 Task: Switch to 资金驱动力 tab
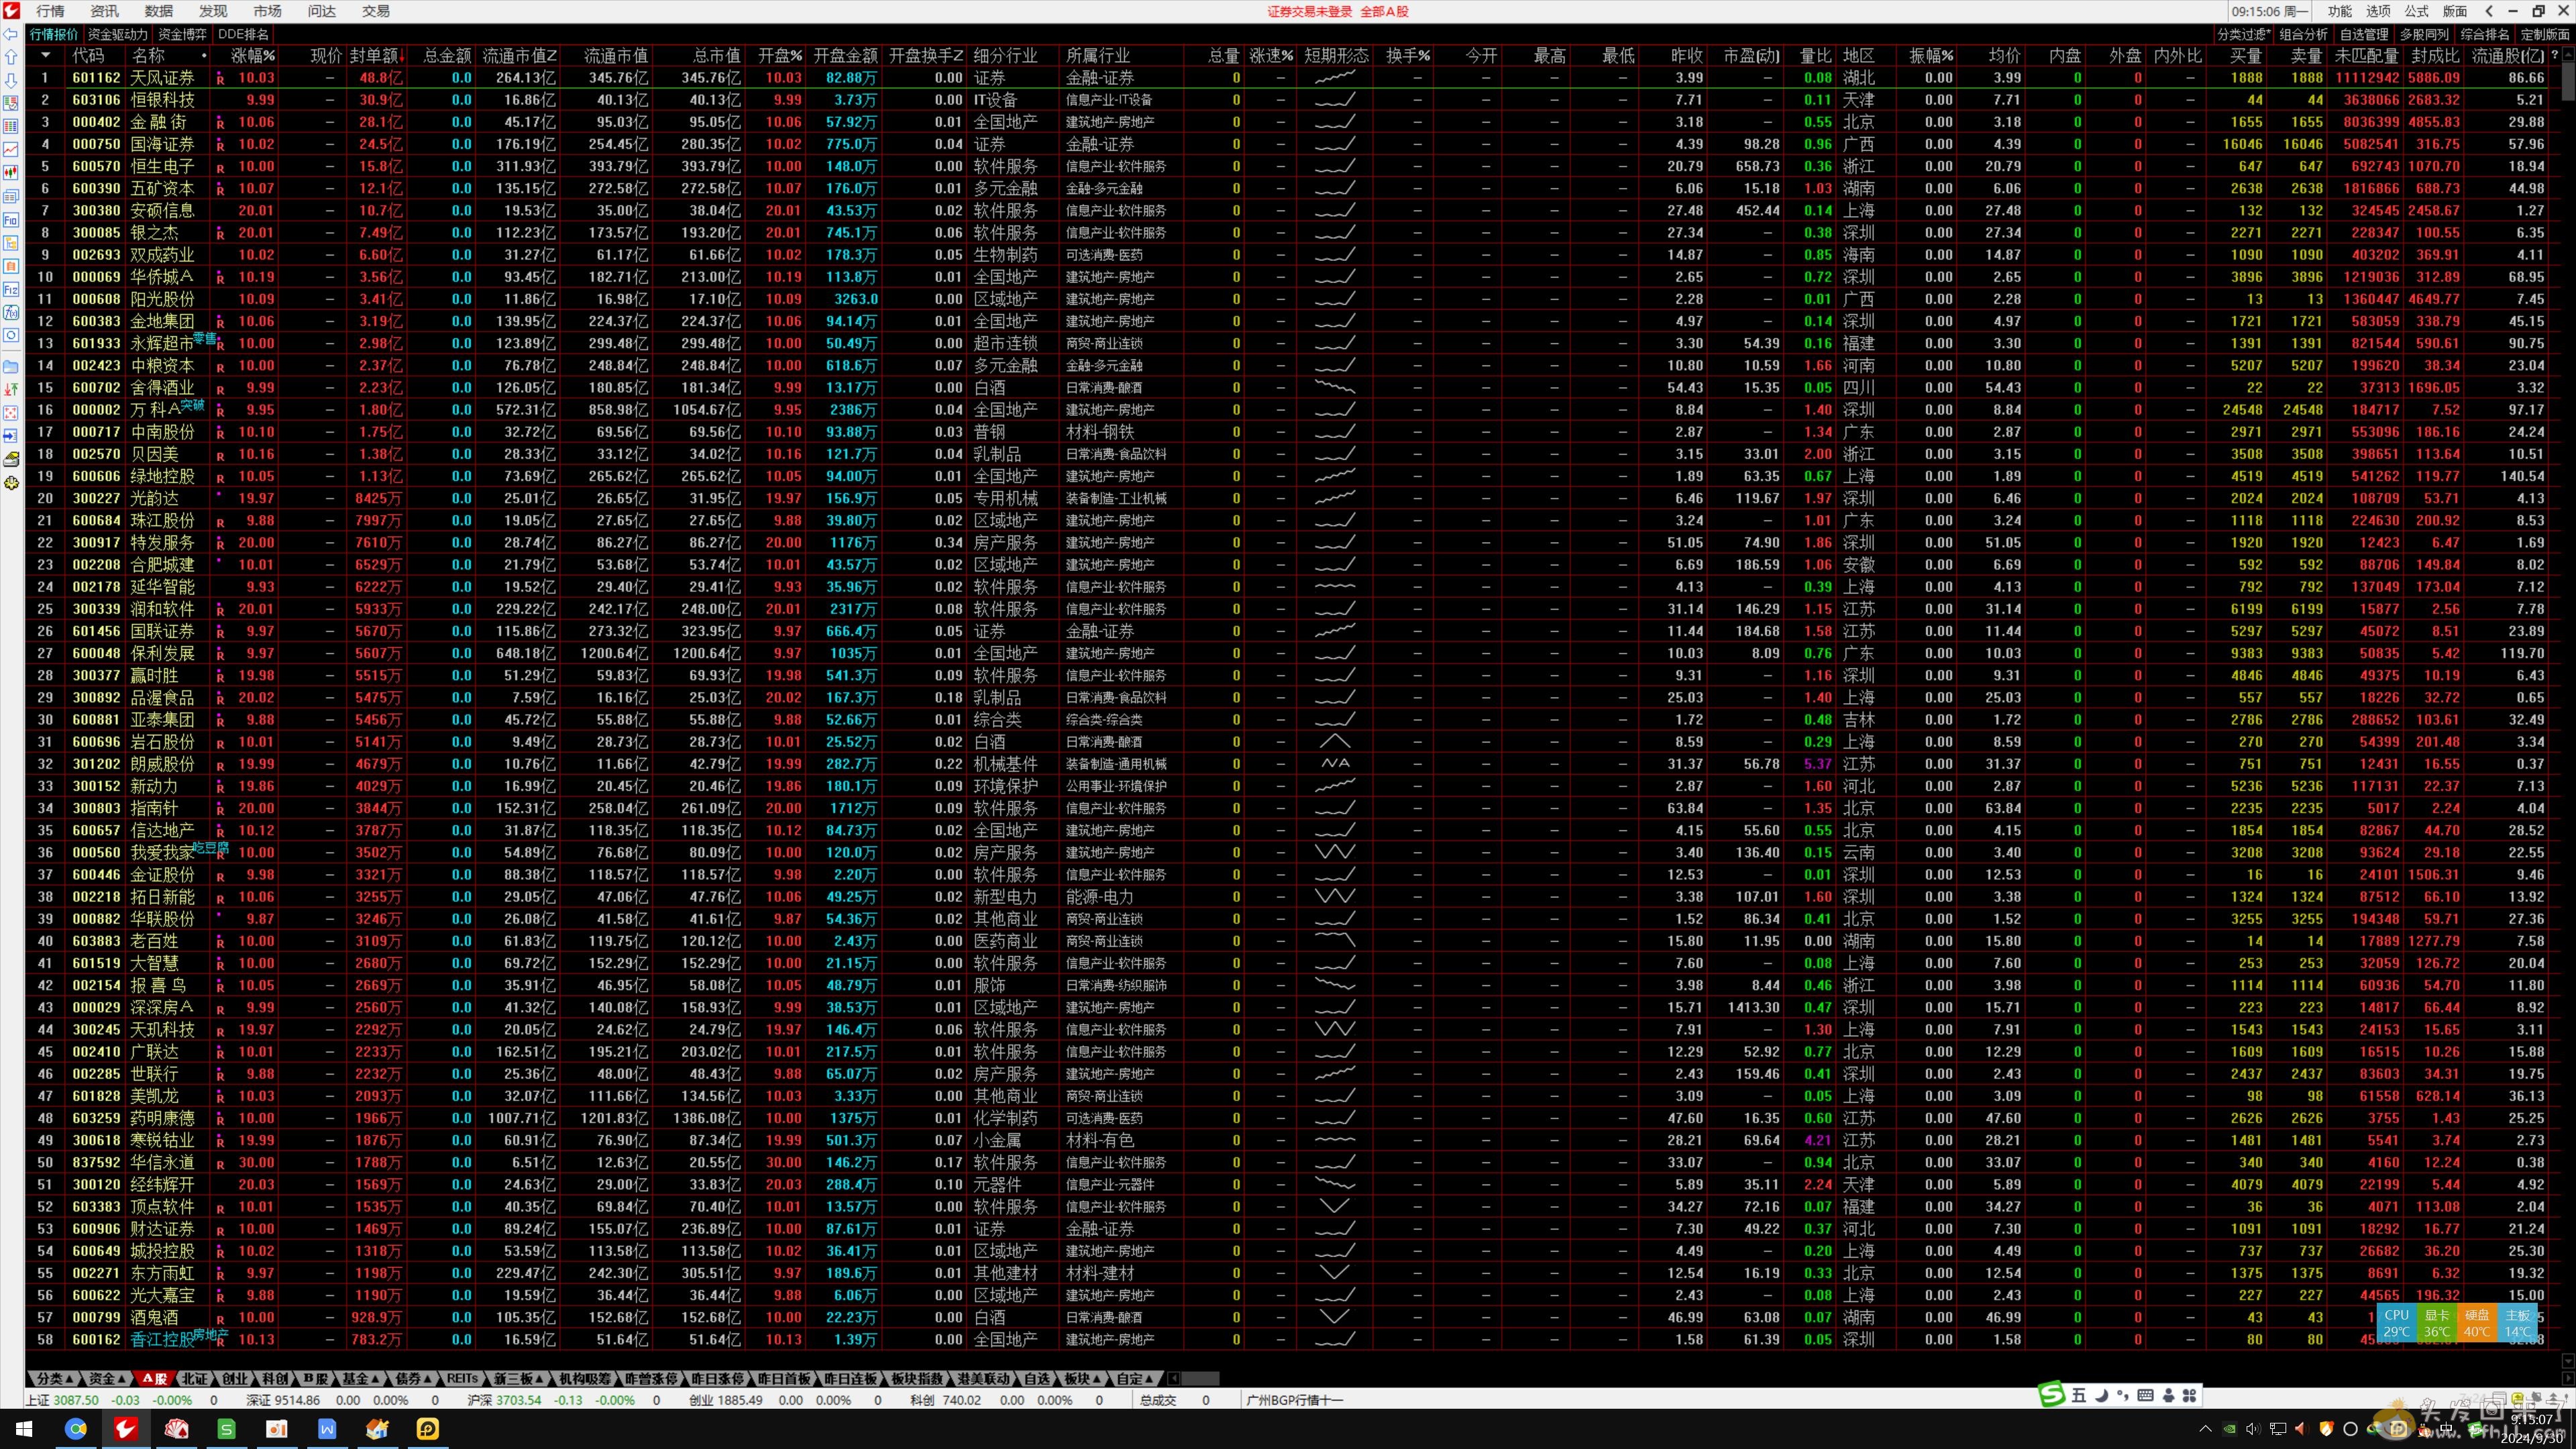[117, 34]
